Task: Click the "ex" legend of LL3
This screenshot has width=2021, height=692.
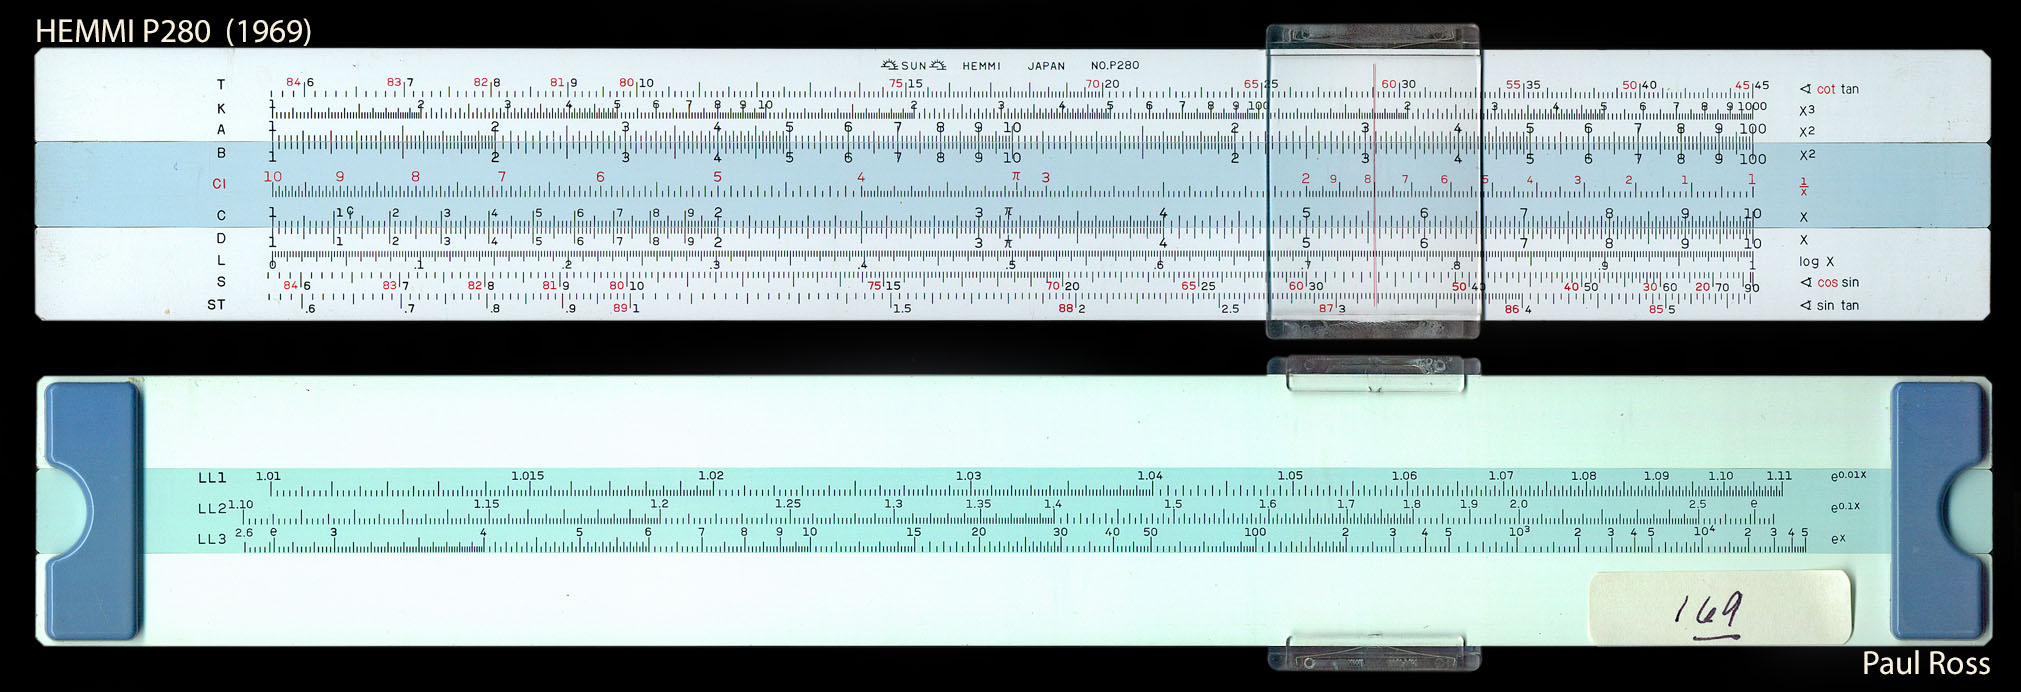Action: tap(1838, 539)
